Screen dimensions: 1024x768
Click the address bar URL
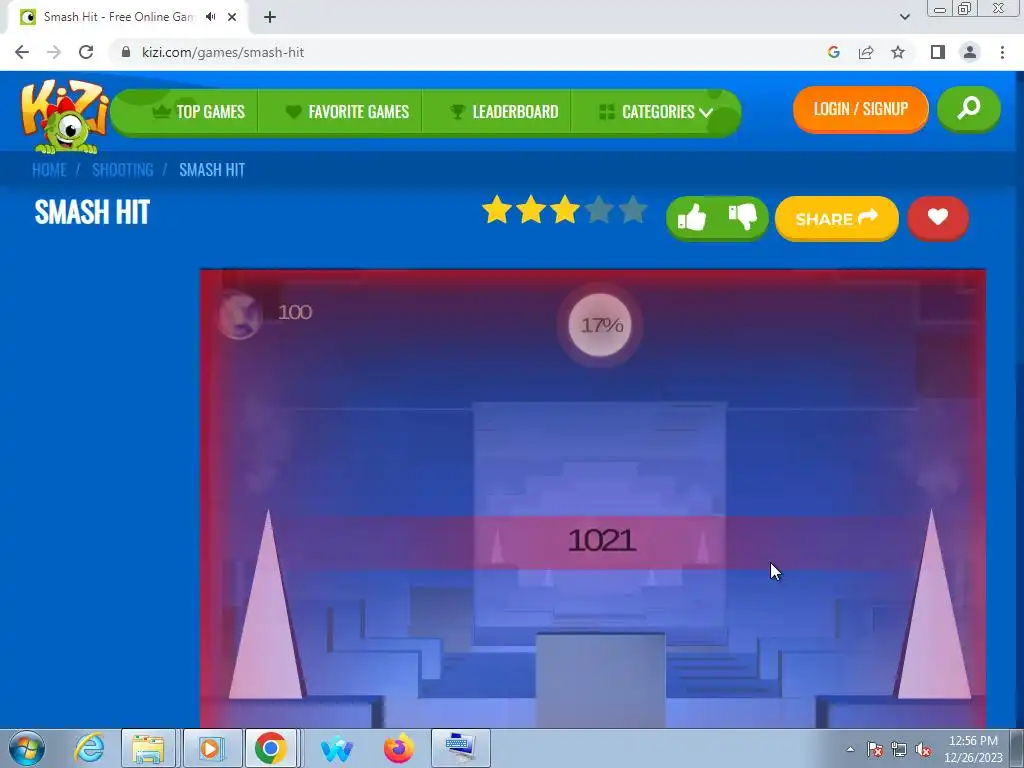(x=223, y=52)
